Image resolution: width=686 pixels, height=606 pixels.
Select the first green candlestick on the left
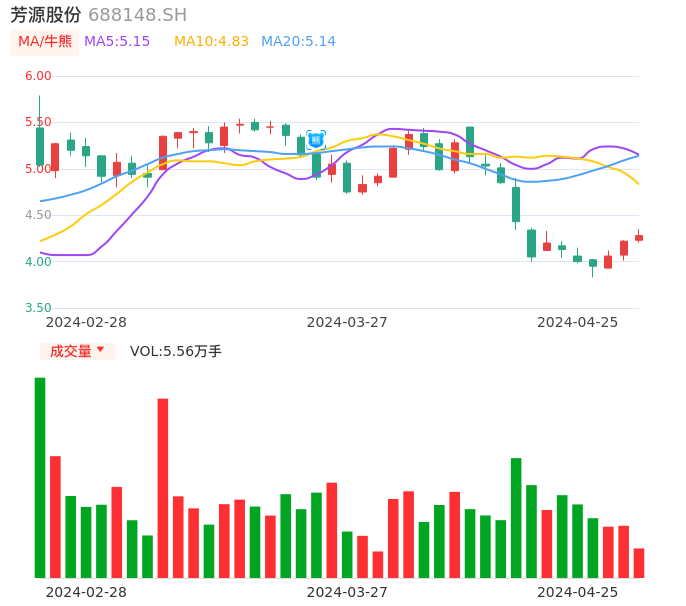(40, 146)
